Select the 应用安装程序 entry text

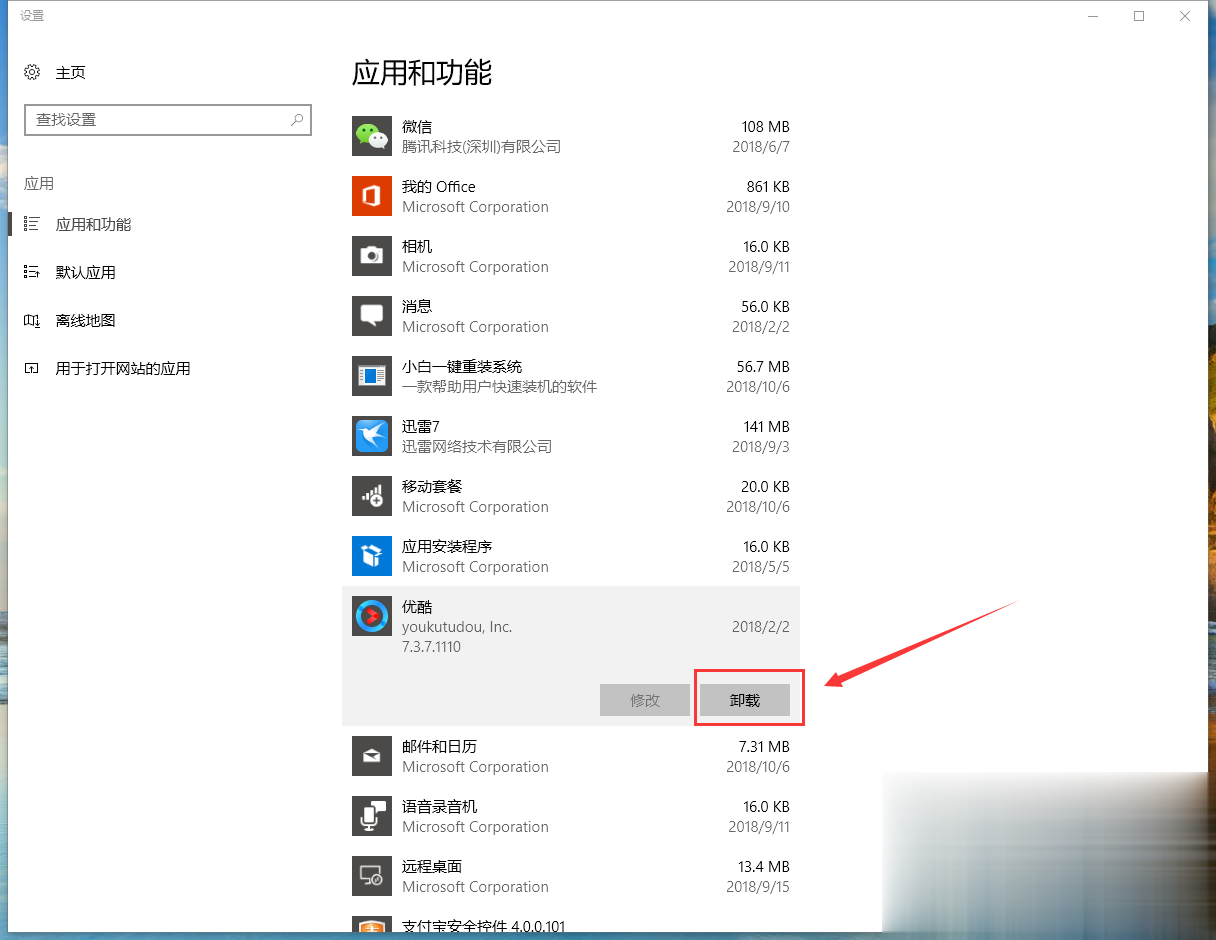click(x=447, y=546)
